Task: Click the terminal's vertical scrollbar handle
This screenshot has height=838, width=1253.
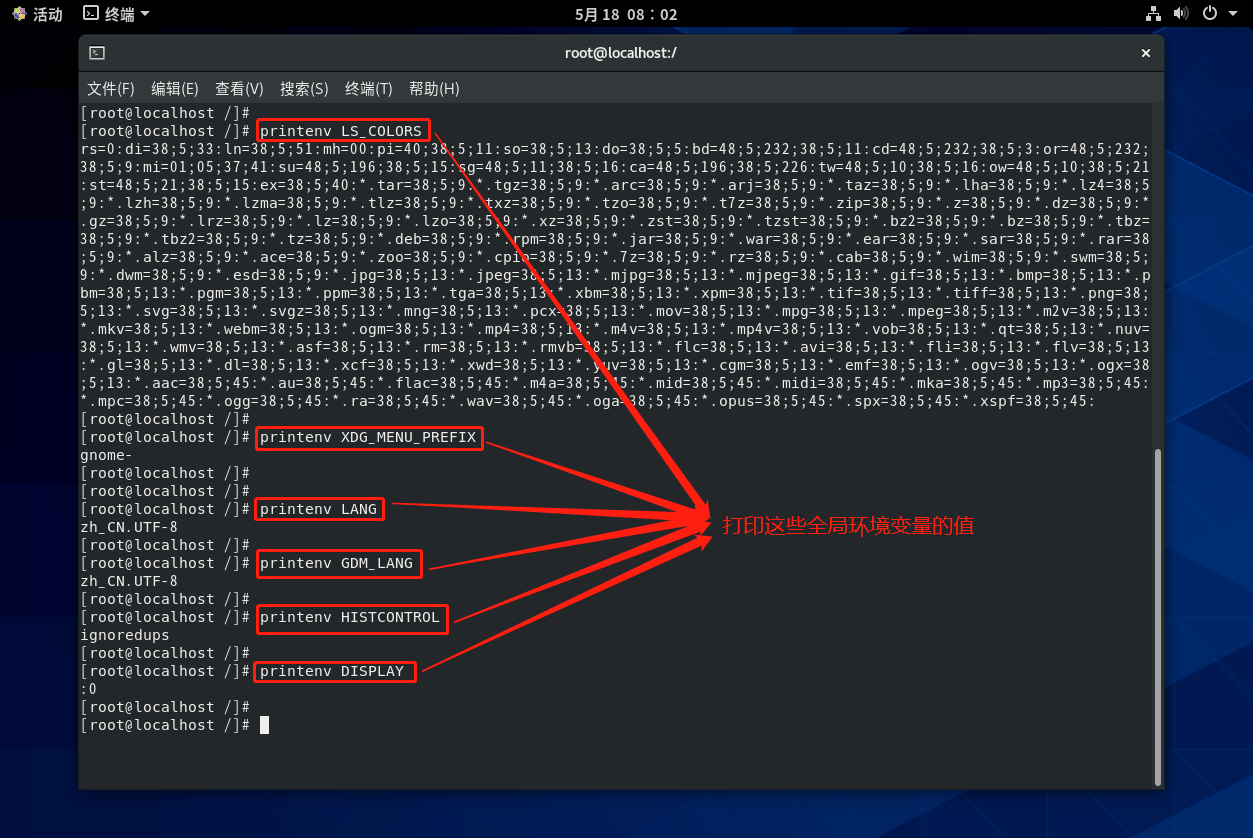Action: 1158,616
